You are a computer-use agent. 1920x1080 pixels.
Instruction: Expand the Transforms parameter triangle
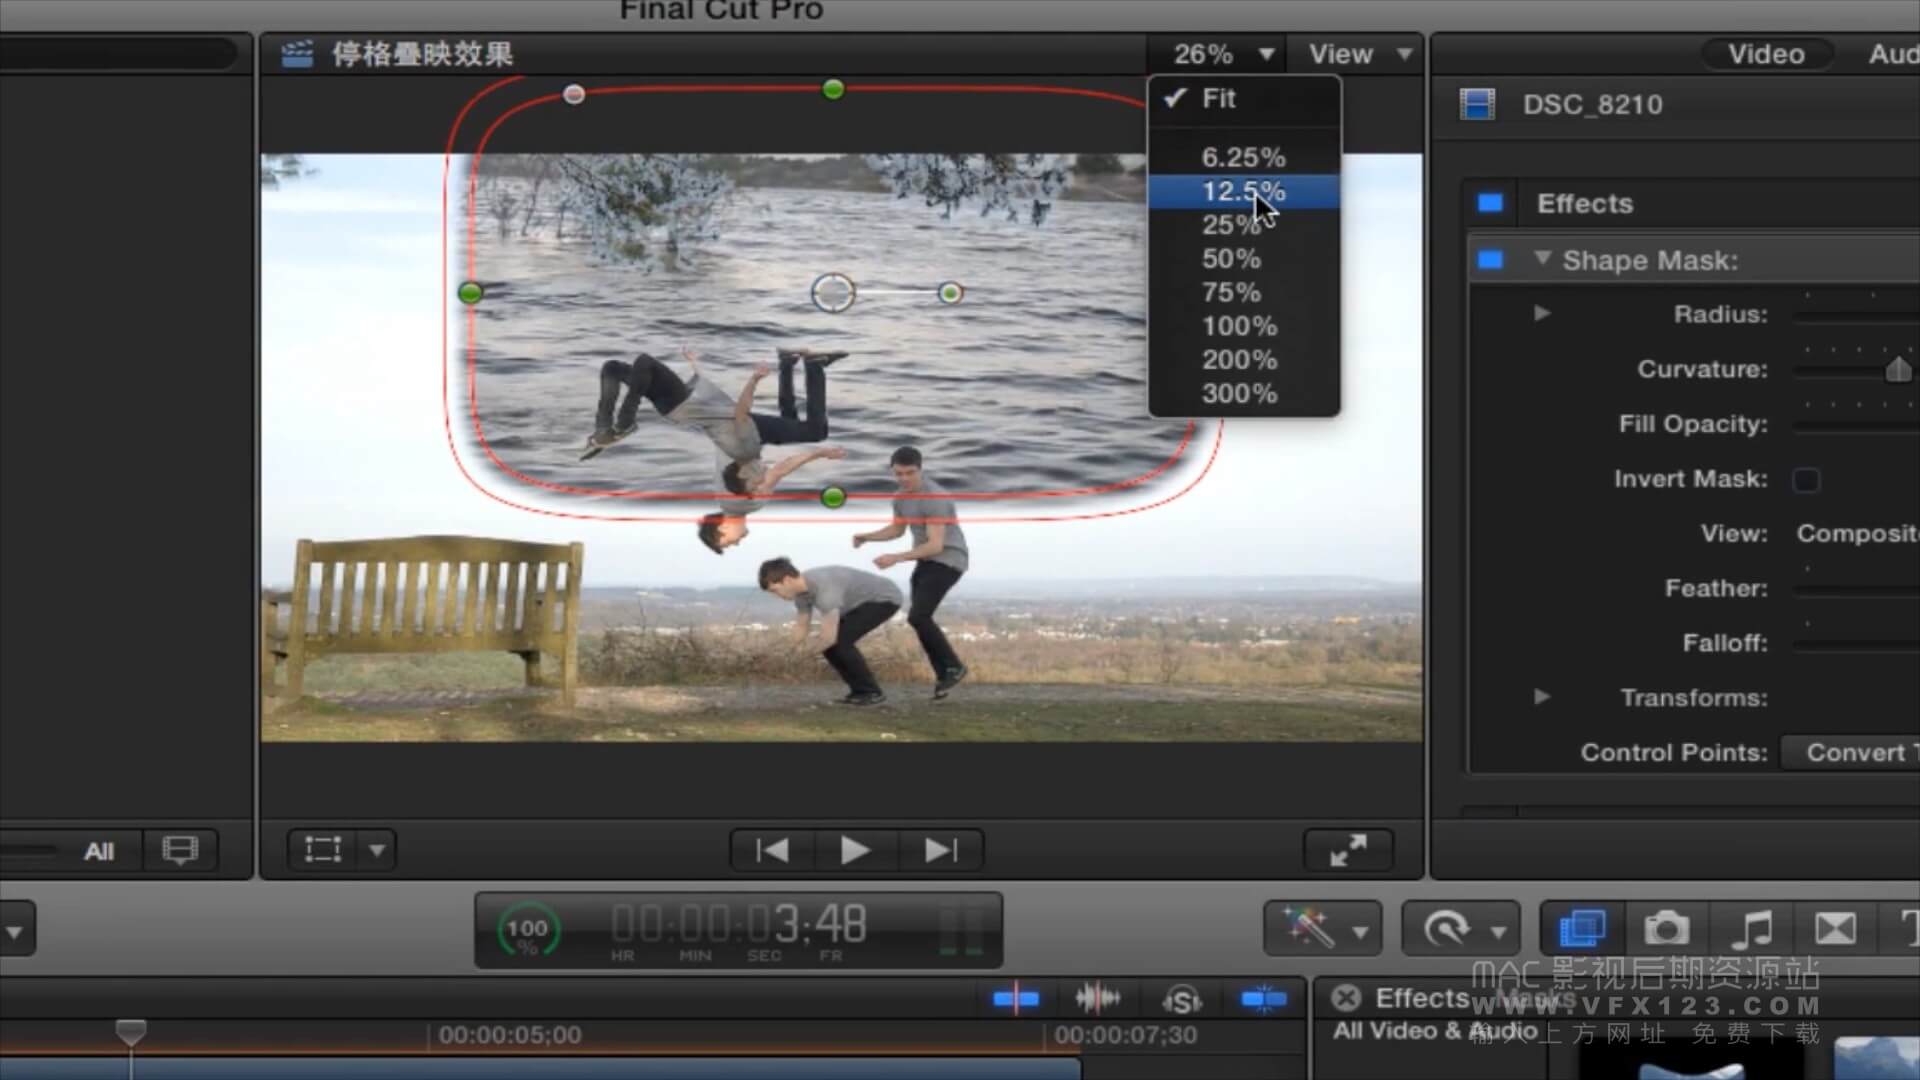[x=1542, y=696]
